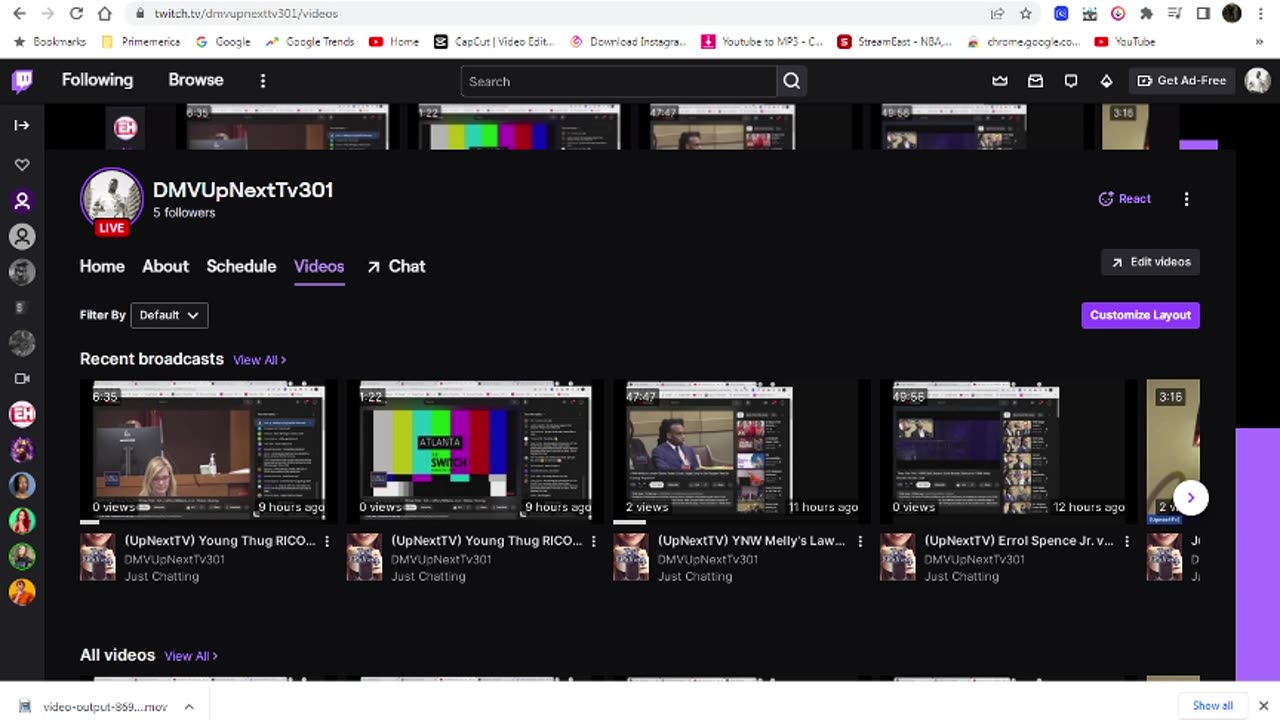This screenshot has height=720, width=1280.
Task: Open Youtube to MP3 bookmark
Action: (762, 42)
